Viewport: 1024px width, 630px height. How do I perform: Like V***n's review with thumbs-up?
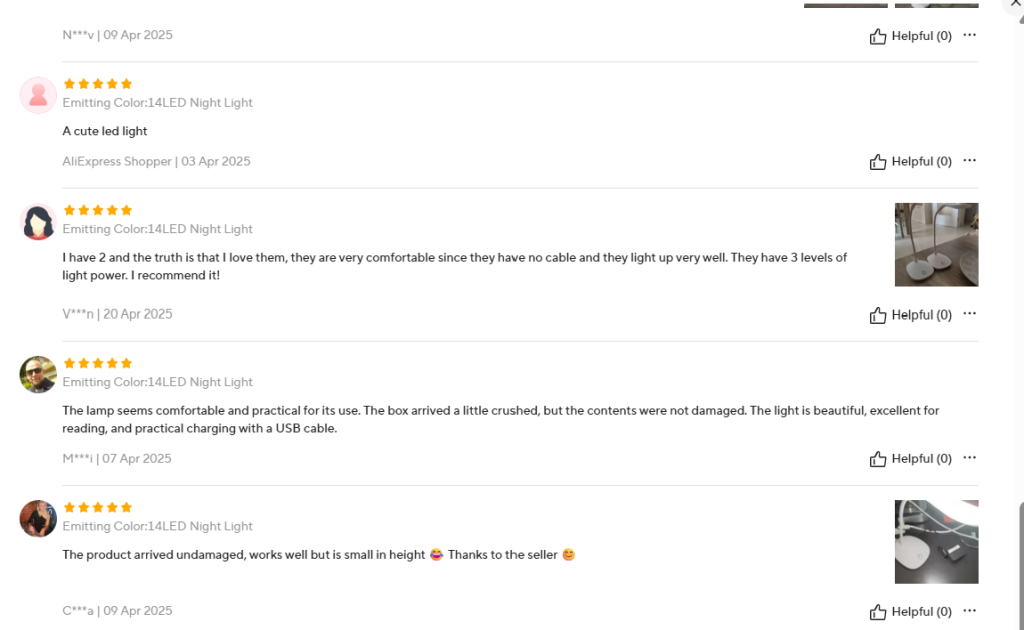pyautogui.click(x=878, y=315)
